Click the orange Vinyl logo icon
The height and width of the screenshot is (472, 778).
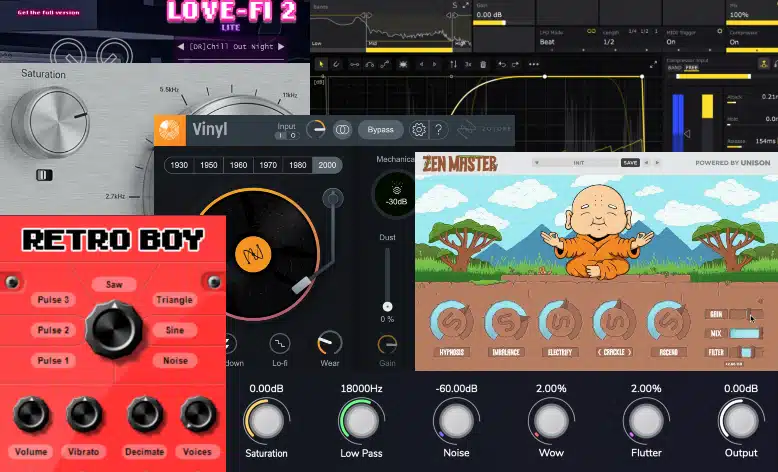(170, 130)
